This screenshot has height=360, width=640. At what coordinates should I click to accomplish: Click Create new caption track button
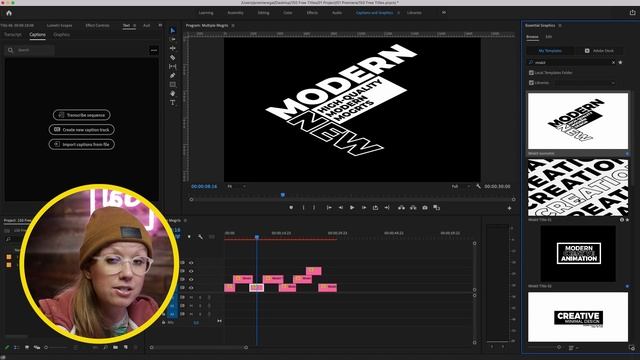pyautogui.click(x=82, y=130)
